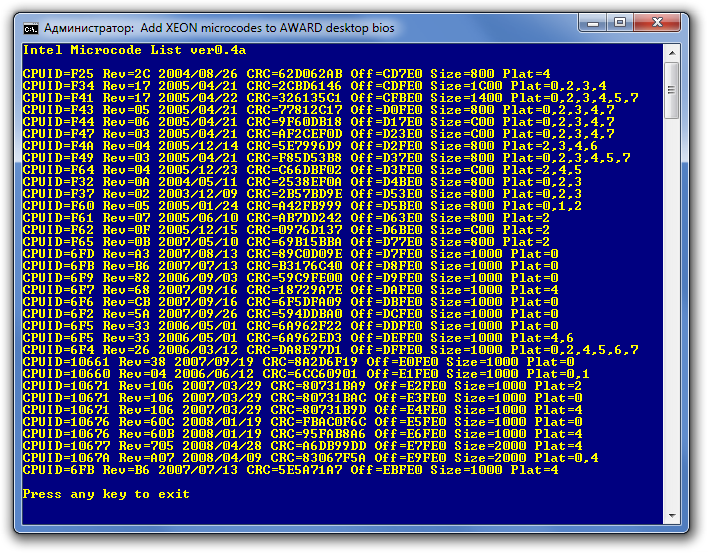708x553 pixels.
Task: Click the CPUID=10677 Rev=705 line
Action: [x=303, y=446]
